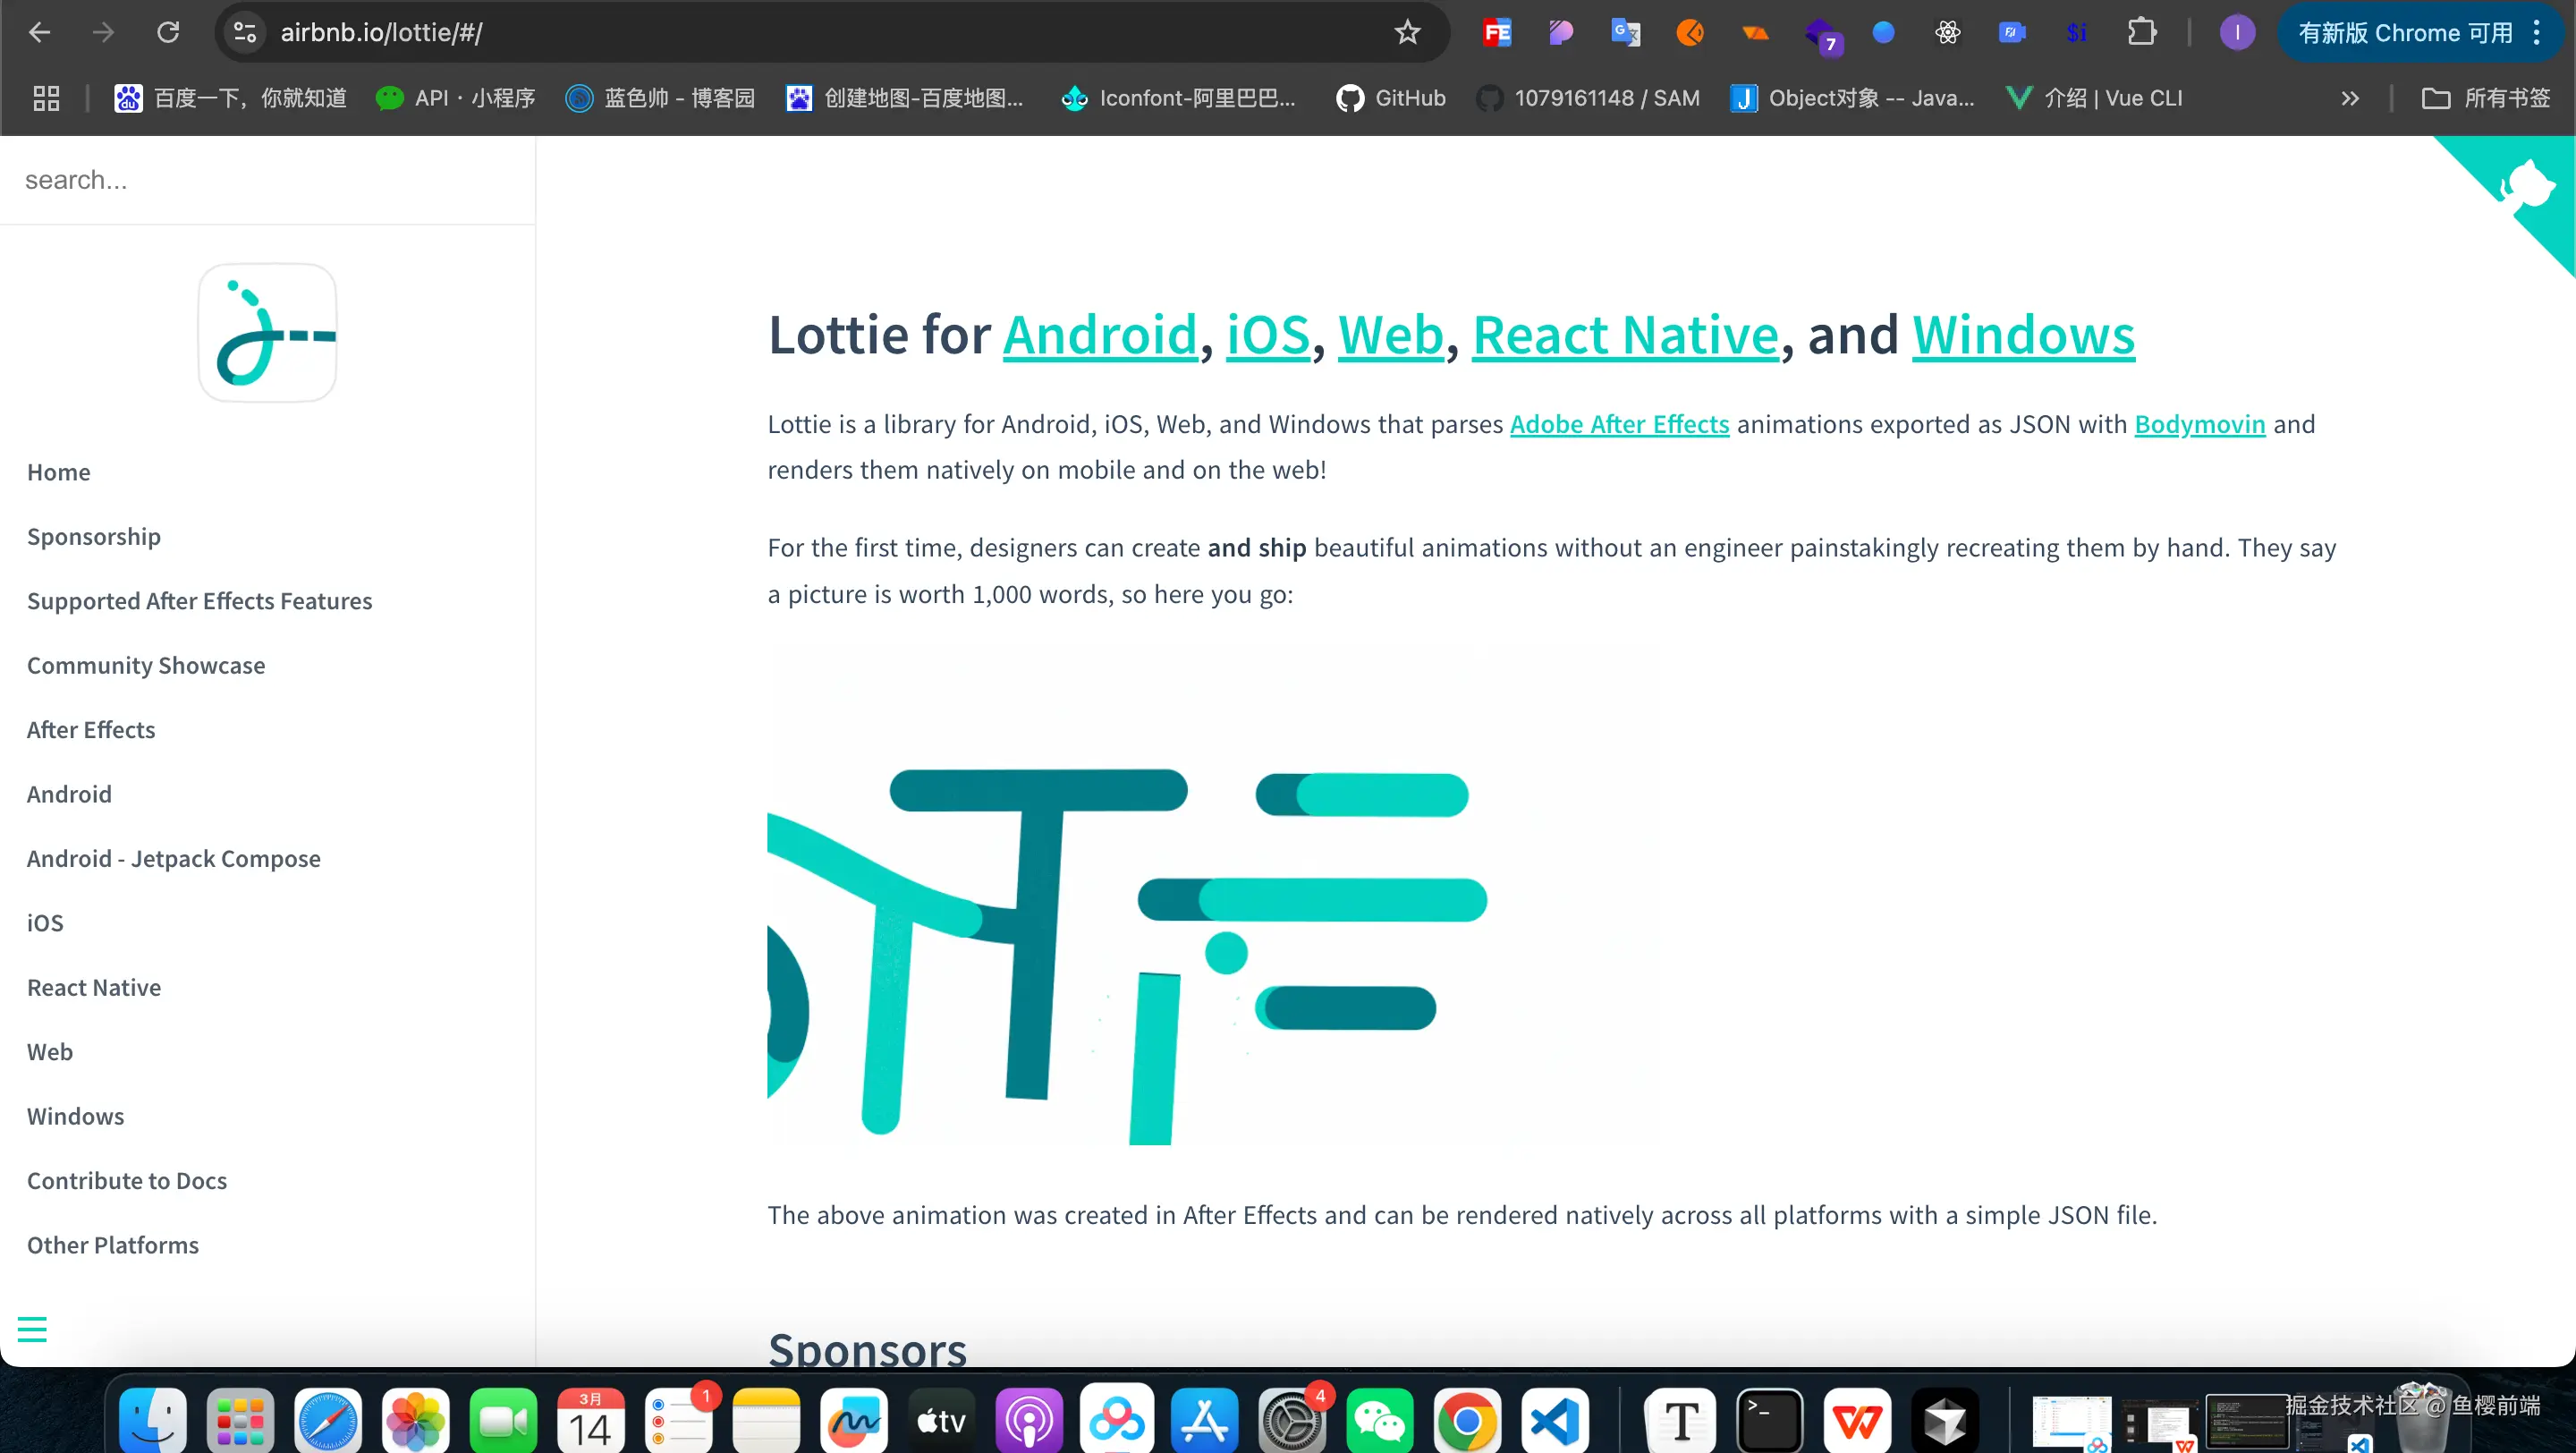Follow the Bodymovin hyperlink
The image size is (2576, 1453).
pos(2199,424)
